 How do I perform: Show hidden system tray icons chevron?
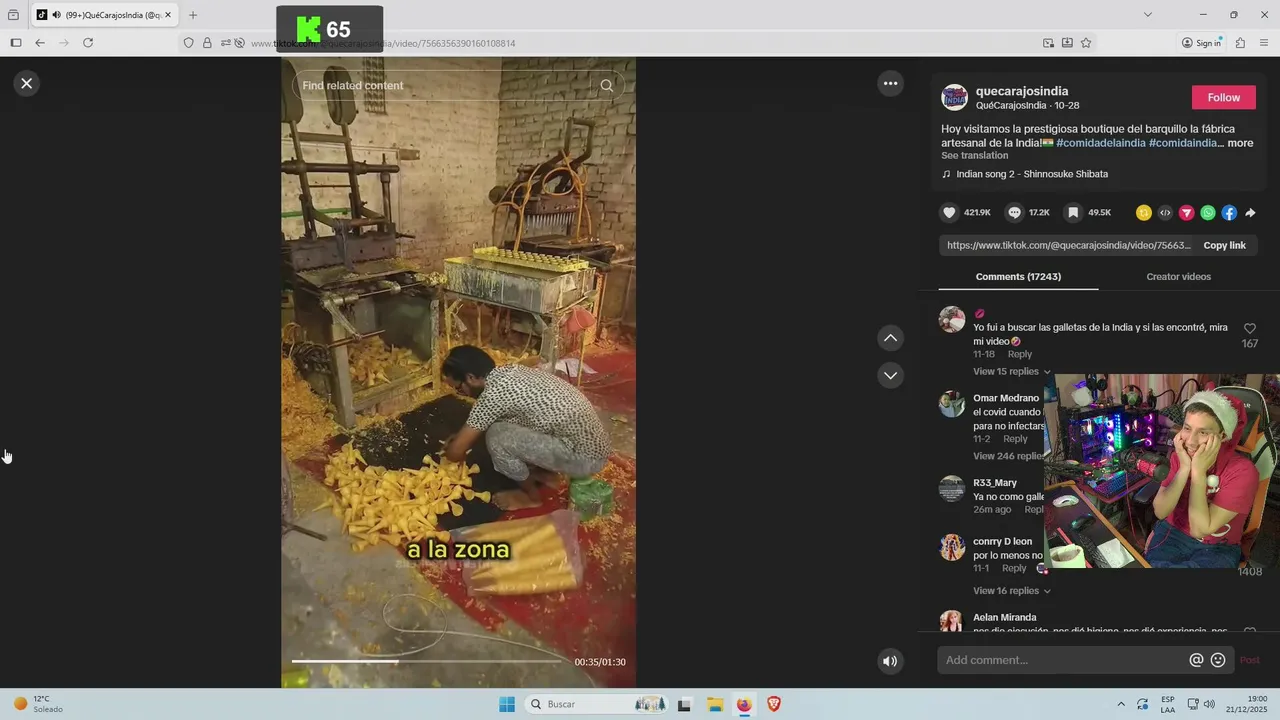pyautogui.click(x=1120, y=705)
